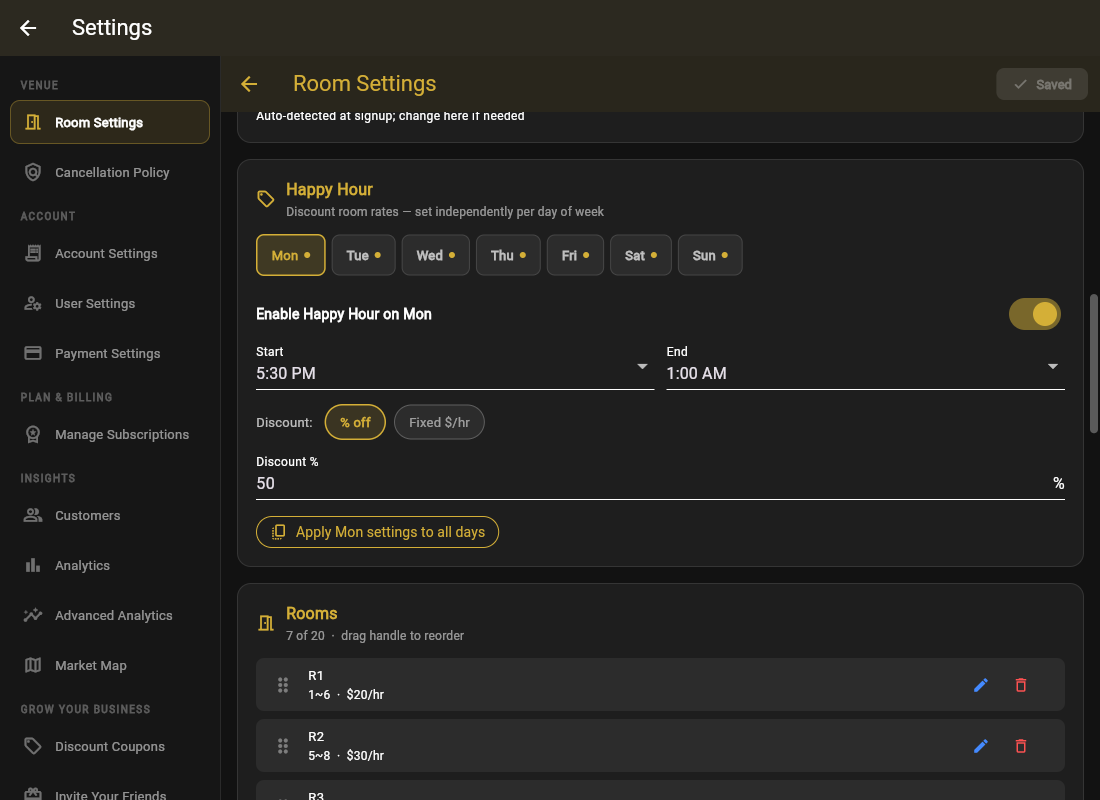Click the User Settings person-gear icon
The image size is (1100, 800).
point(33,303)
